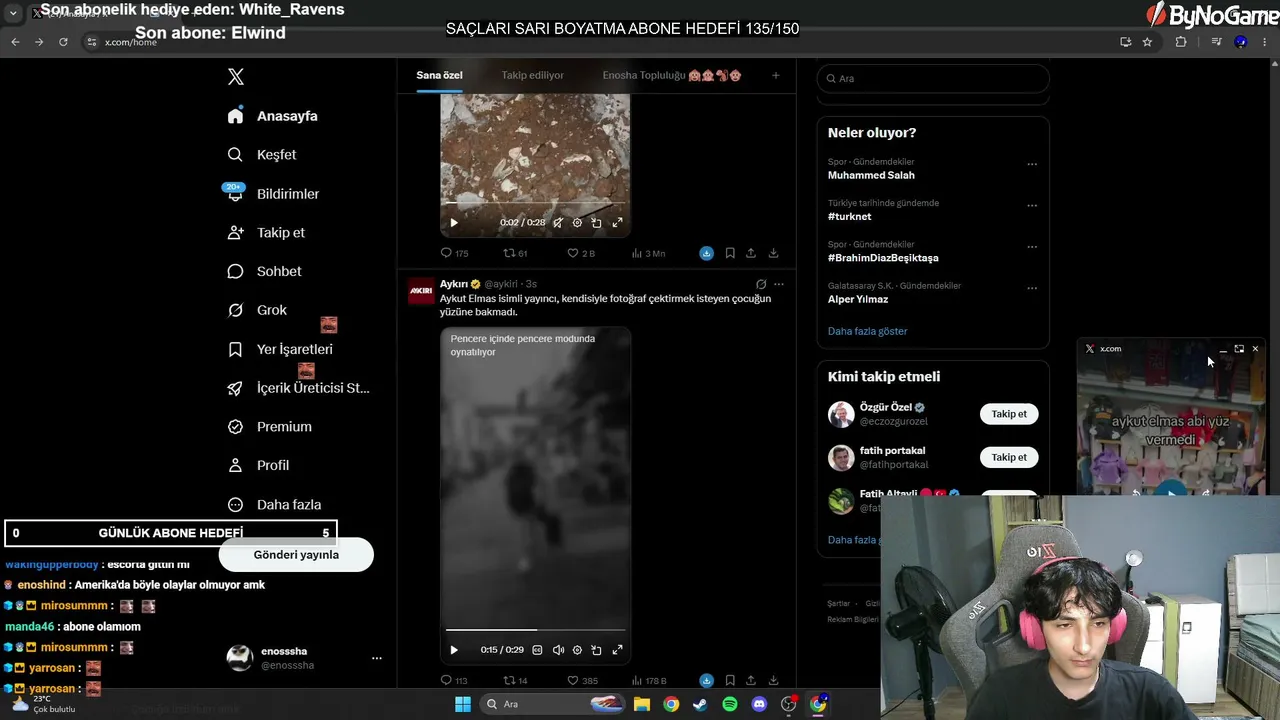Reload the page in Chrome
This screenshot has height=720, width=1280.
coord(63,42)
